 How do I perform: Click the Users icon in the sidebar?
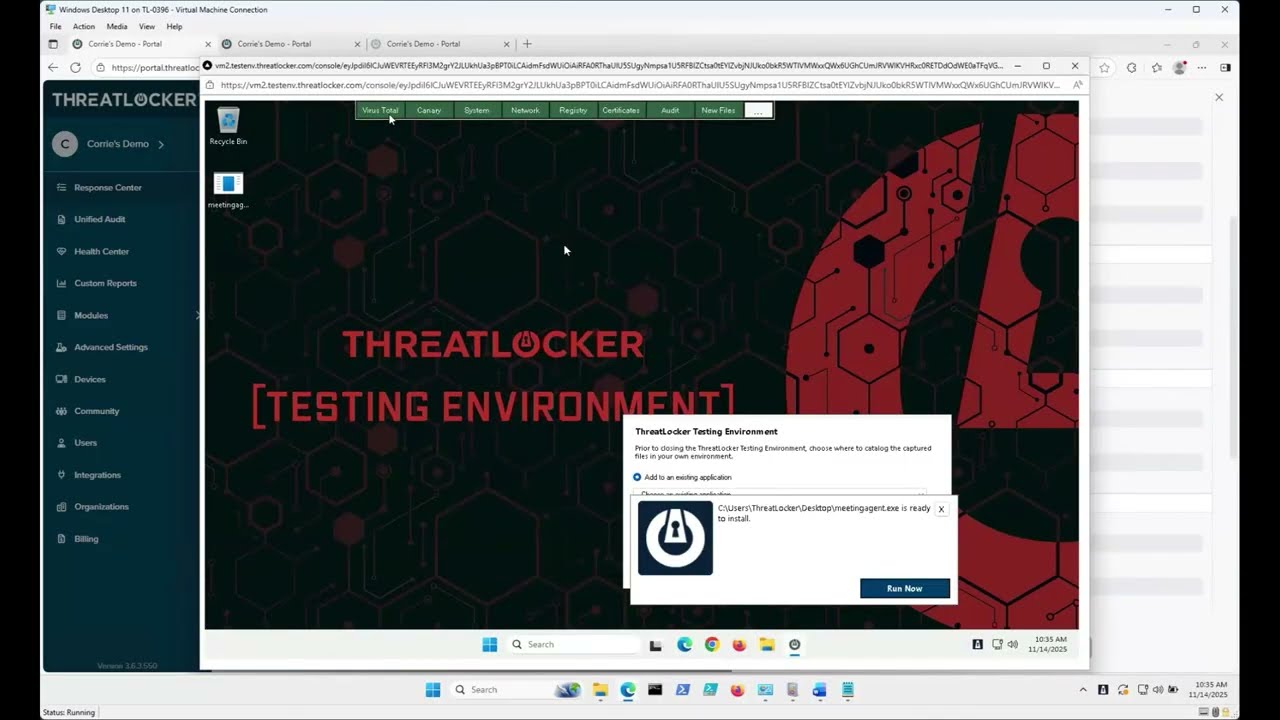[x=62, y=443]
